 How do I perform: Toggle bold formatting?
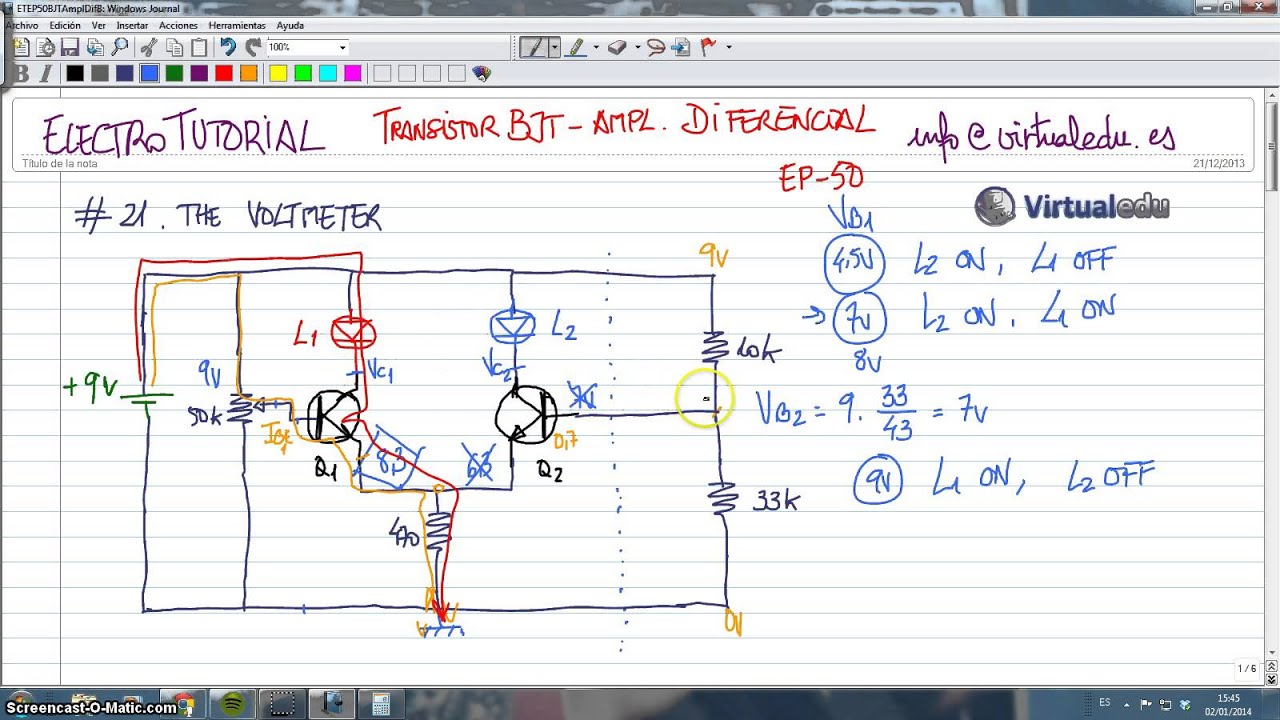click(22, 73)
